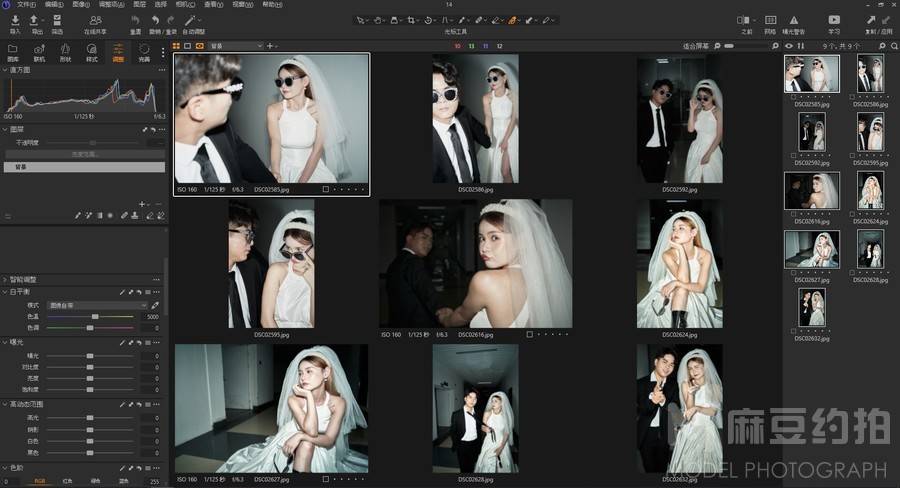Toggle the orange proofing eye icon
The width and height of the screenshot is (900, 488).
pos(200,46)
